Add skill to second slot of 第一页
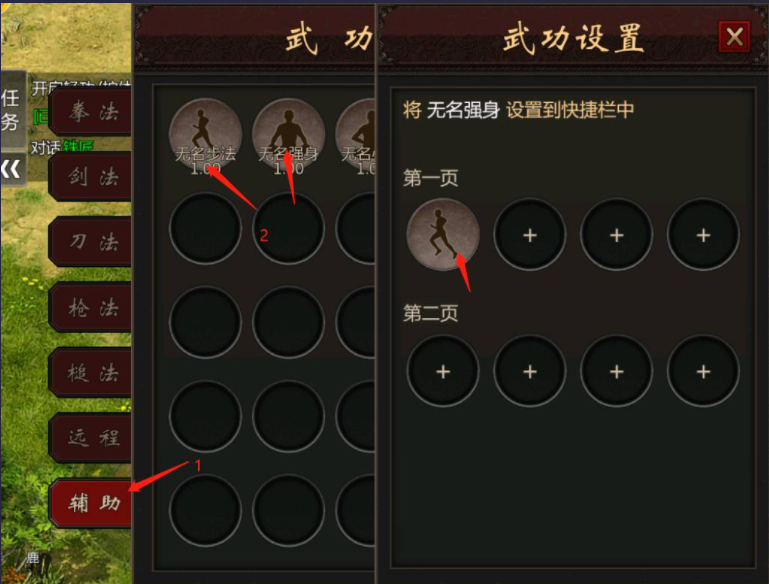 [530, 235]
